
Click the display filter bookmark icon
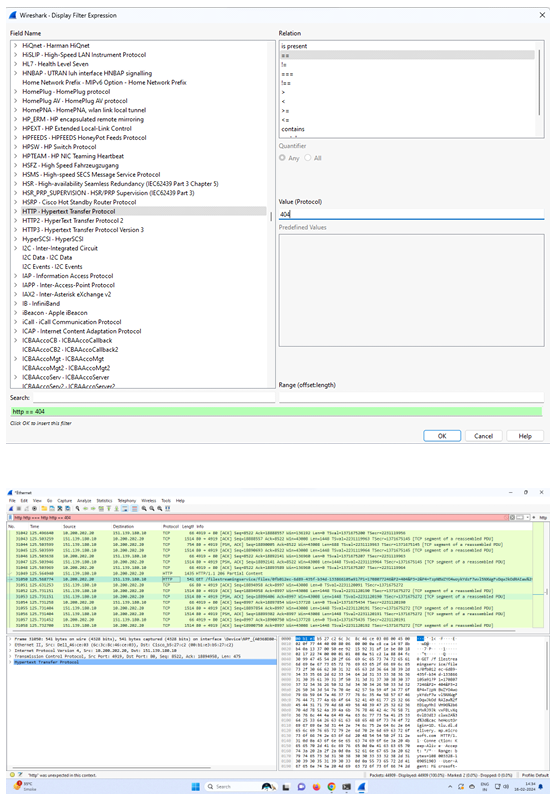[10, 518]
